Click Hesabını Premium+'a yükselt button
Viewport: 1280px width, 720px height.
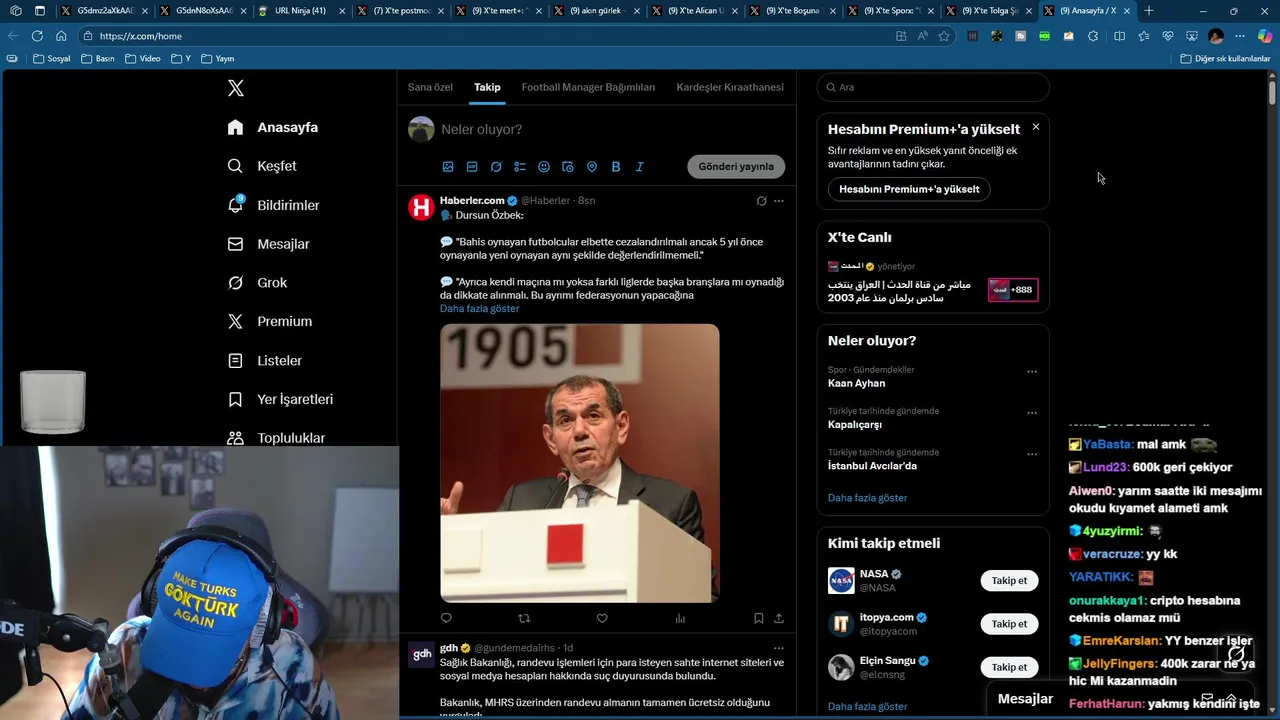[x=909, y=189]
